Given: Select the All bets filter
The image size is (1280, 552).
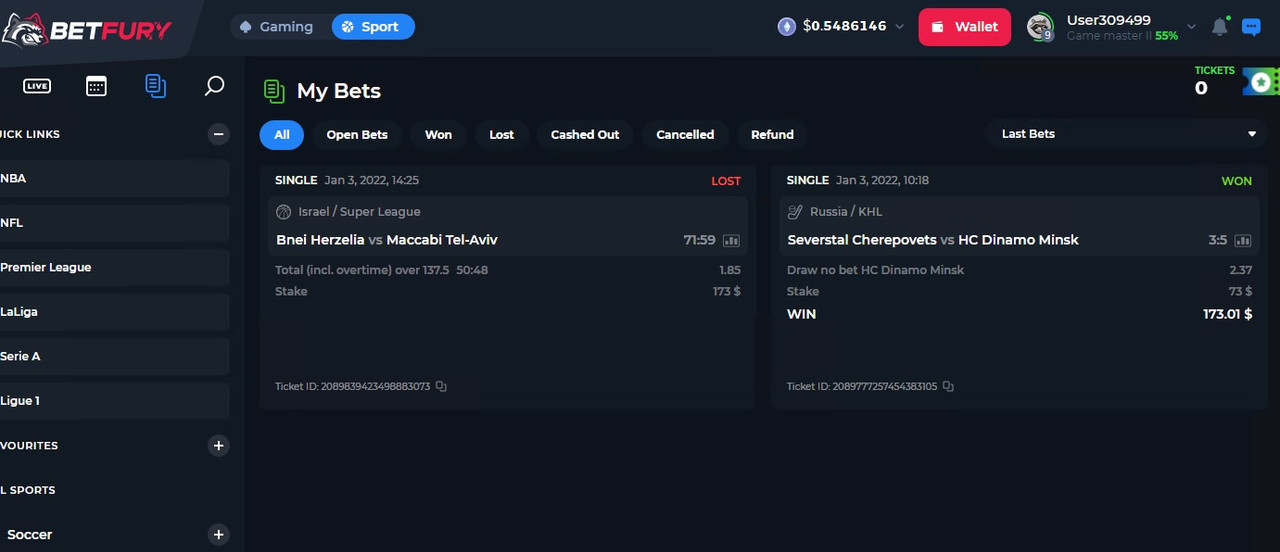Looking at the screenshot, I should click(282, 134).
